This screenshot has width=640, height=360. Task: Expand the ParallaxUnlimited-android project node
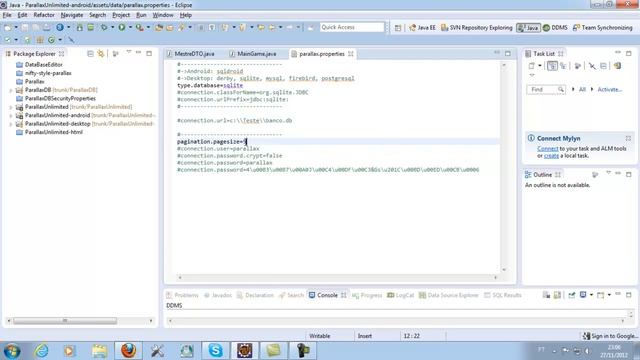[11, 116]
